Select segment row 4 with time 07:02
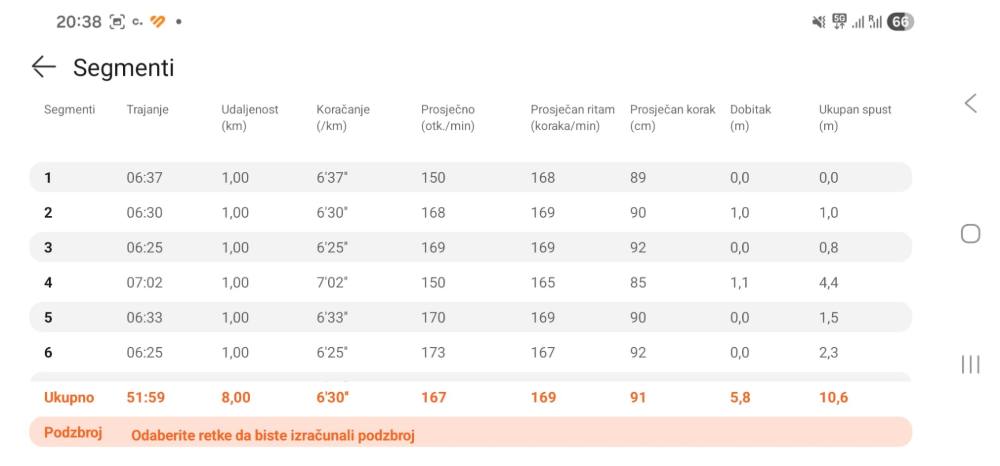Image resolution: width=1000 pixels, height=466 pixels. (x=471, y=282)
